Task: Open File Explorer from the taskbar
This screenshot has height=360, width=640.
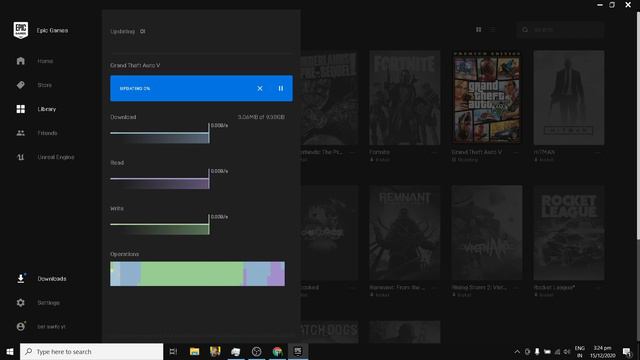Action: tap(194, 351)
